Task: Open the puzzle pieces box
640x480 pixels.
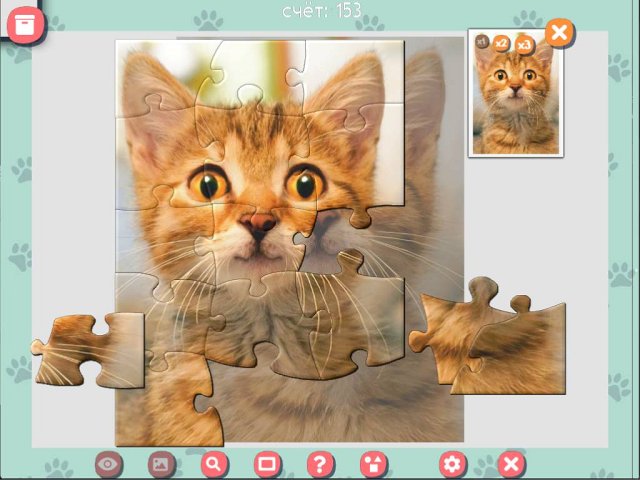Action: click(22, 21)
